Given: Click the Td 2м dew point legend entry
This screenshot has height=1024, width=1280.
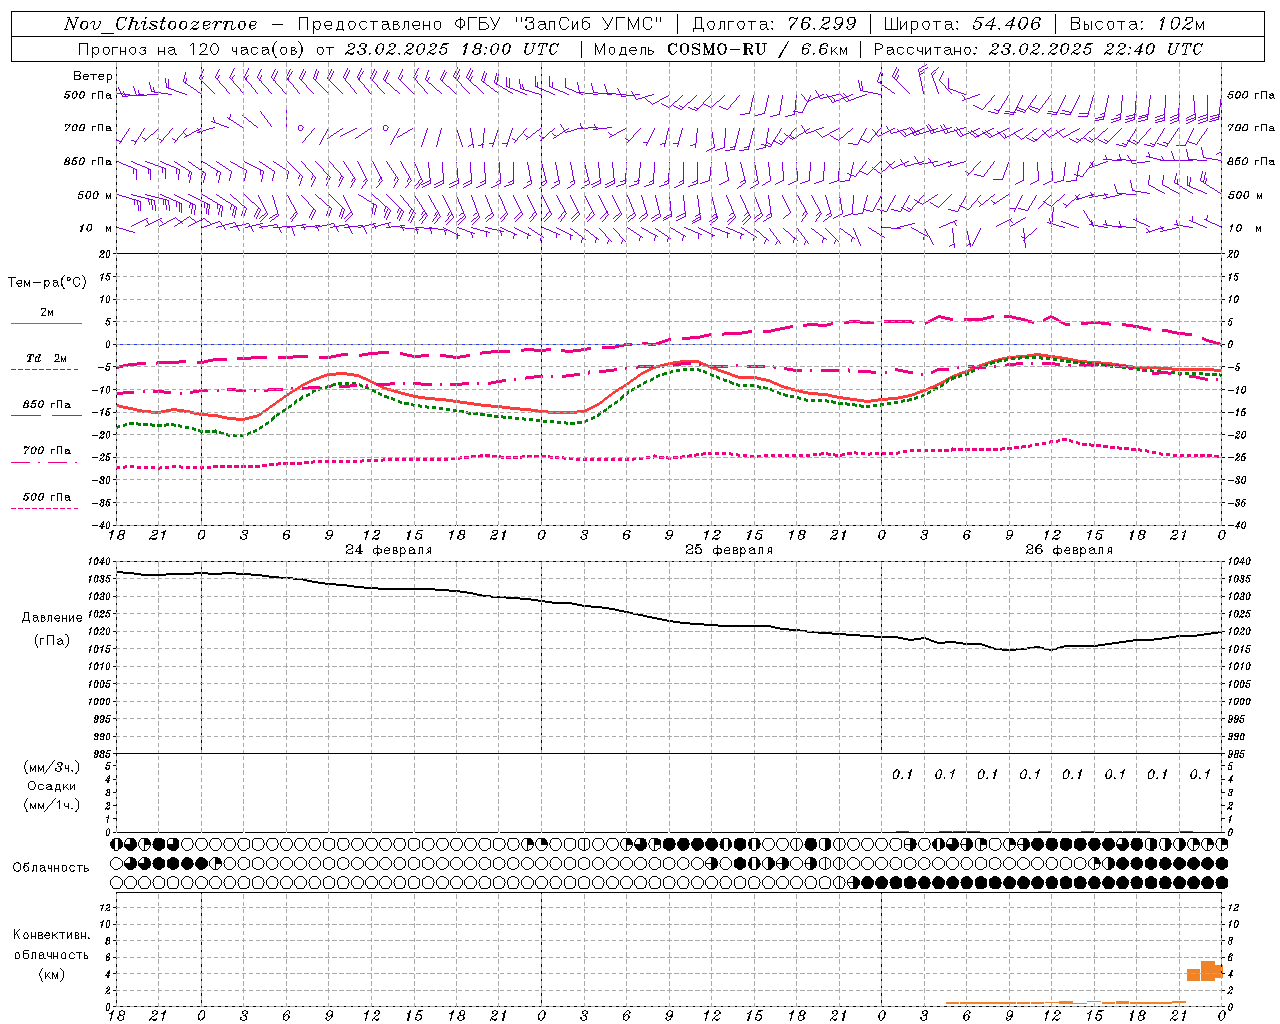Looking at the screenshot, I should click(46, 362).
